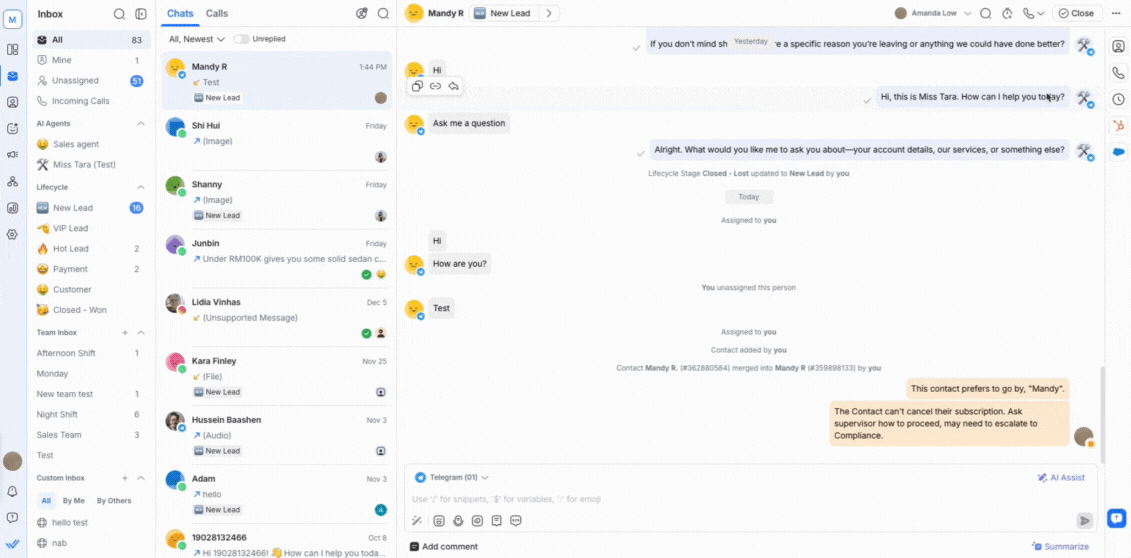This screenshot has width=1131, height=558.
Task: Click the AI Assist button
Action: [1061, 478]
